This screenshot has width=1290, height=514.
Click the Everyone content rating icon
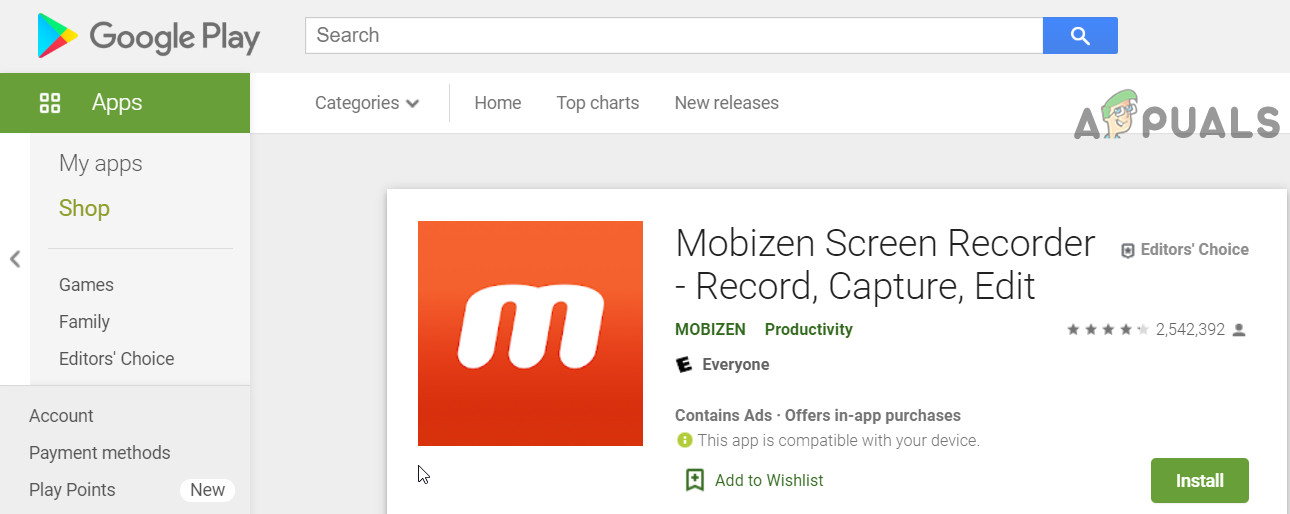point(684,365)
